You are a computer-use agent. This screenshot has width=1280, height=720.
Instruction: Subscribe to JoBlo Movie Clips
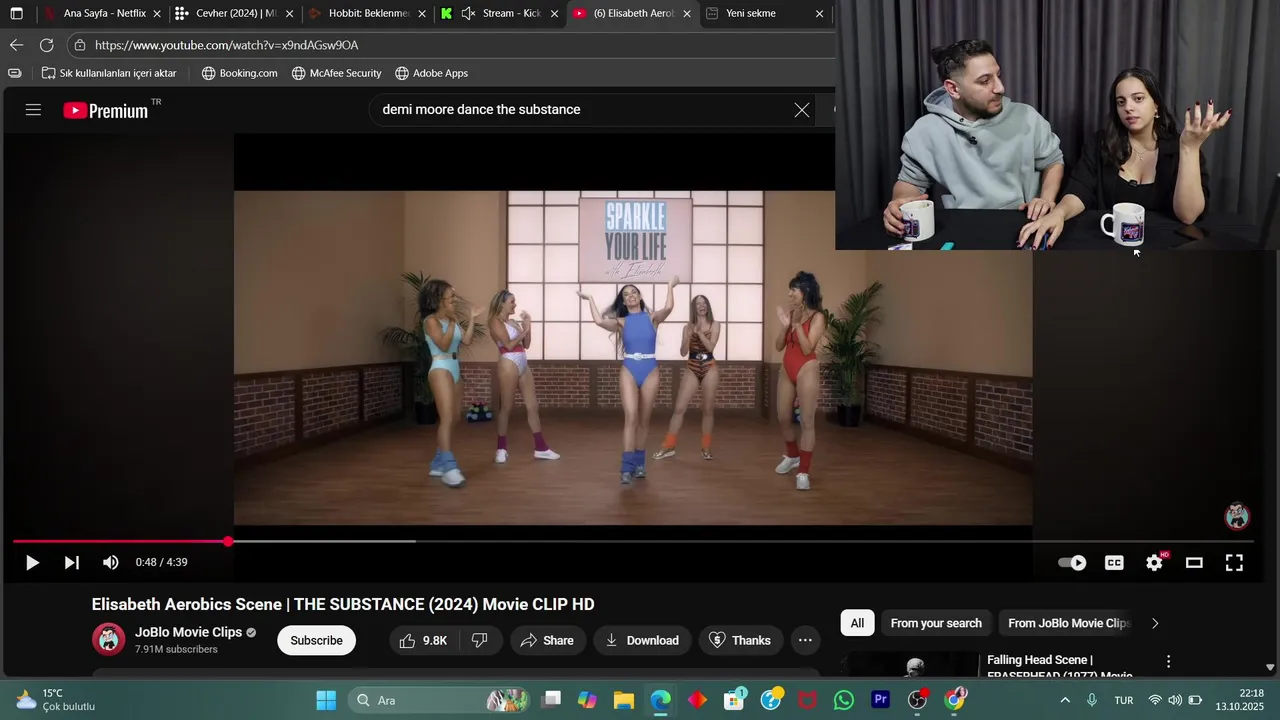point(316,640)
